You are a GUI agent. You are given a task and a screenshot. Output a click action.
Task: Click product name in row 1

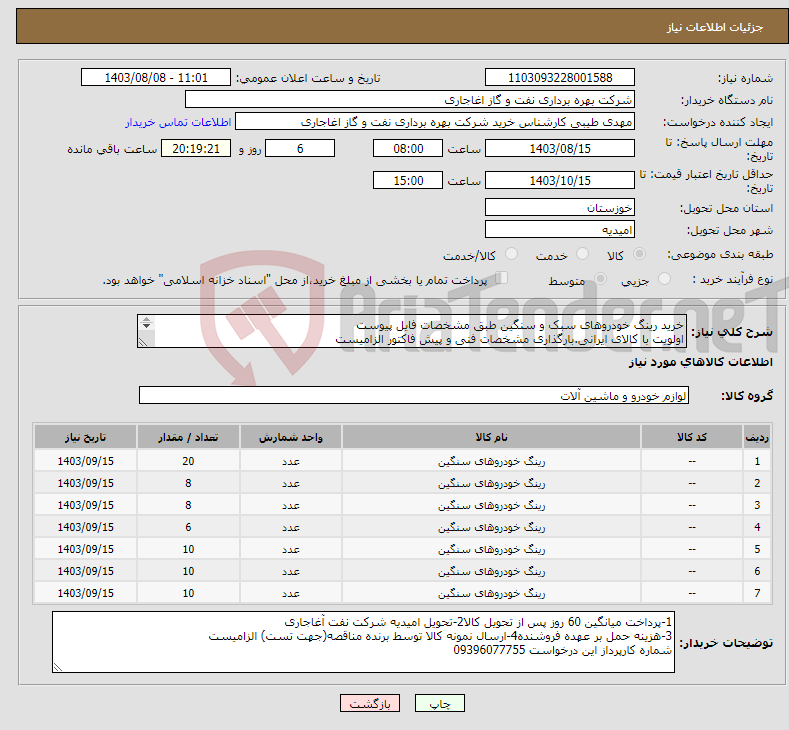point(492,461)
